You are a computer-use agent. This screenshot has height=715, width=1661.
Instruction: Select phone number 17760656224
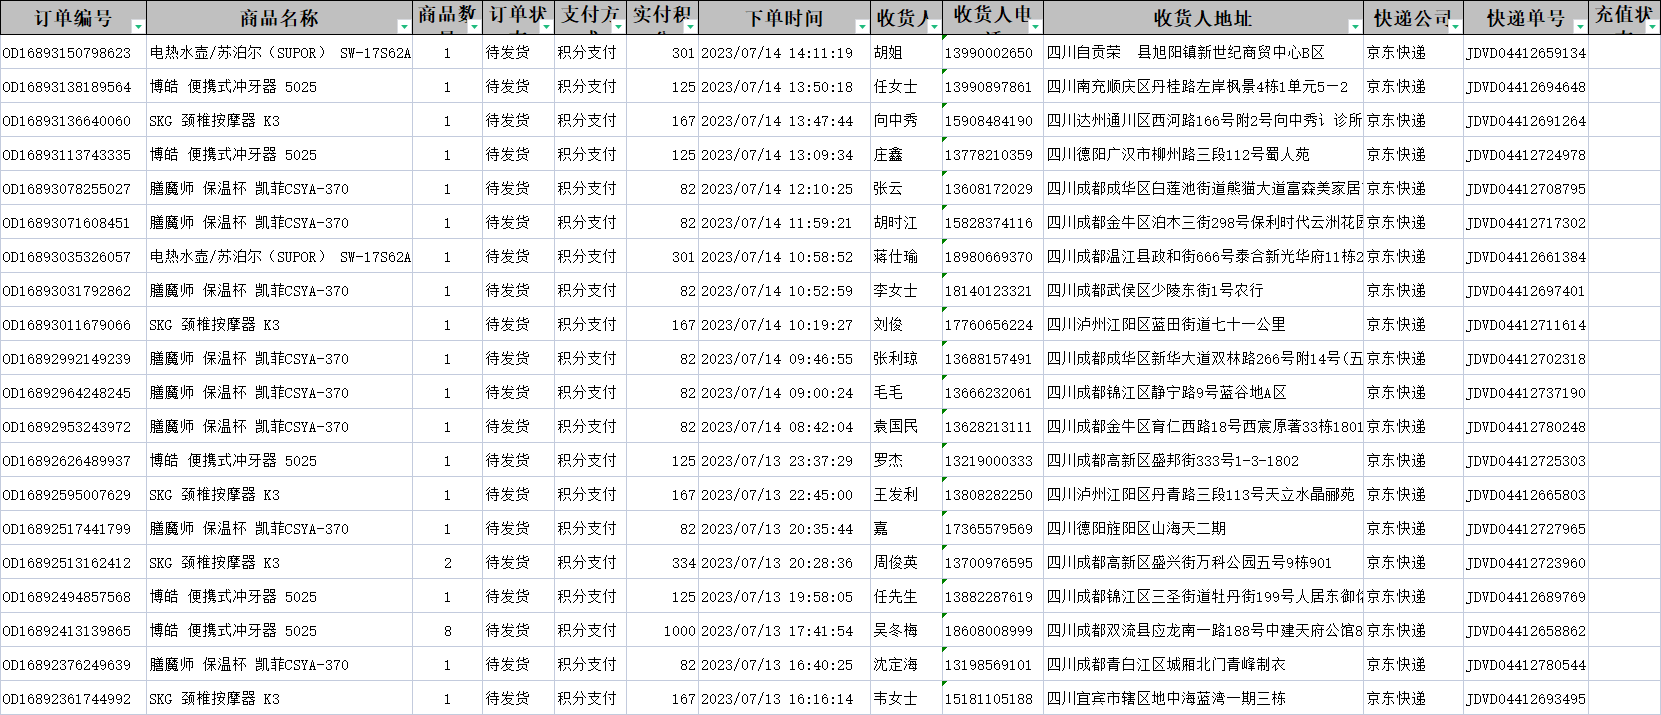tap(989, 325)
